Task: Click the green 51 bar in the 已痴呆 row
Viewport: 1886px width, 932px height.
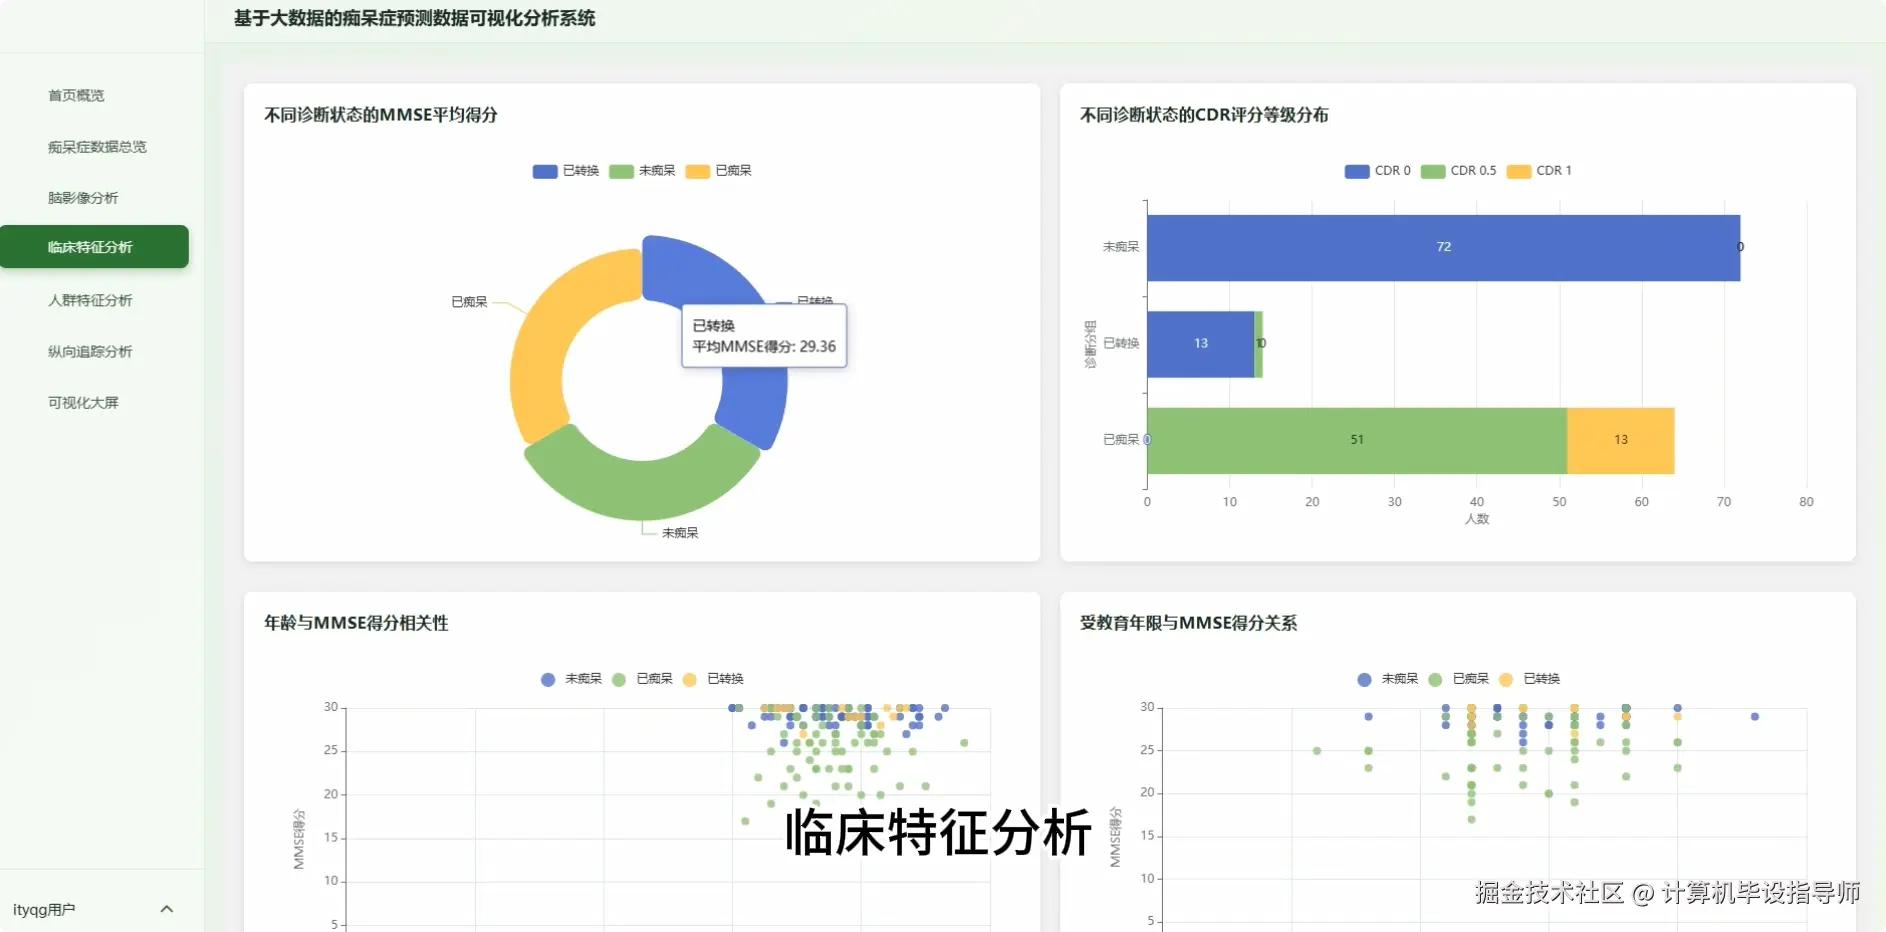Action: click(1356, 439)
